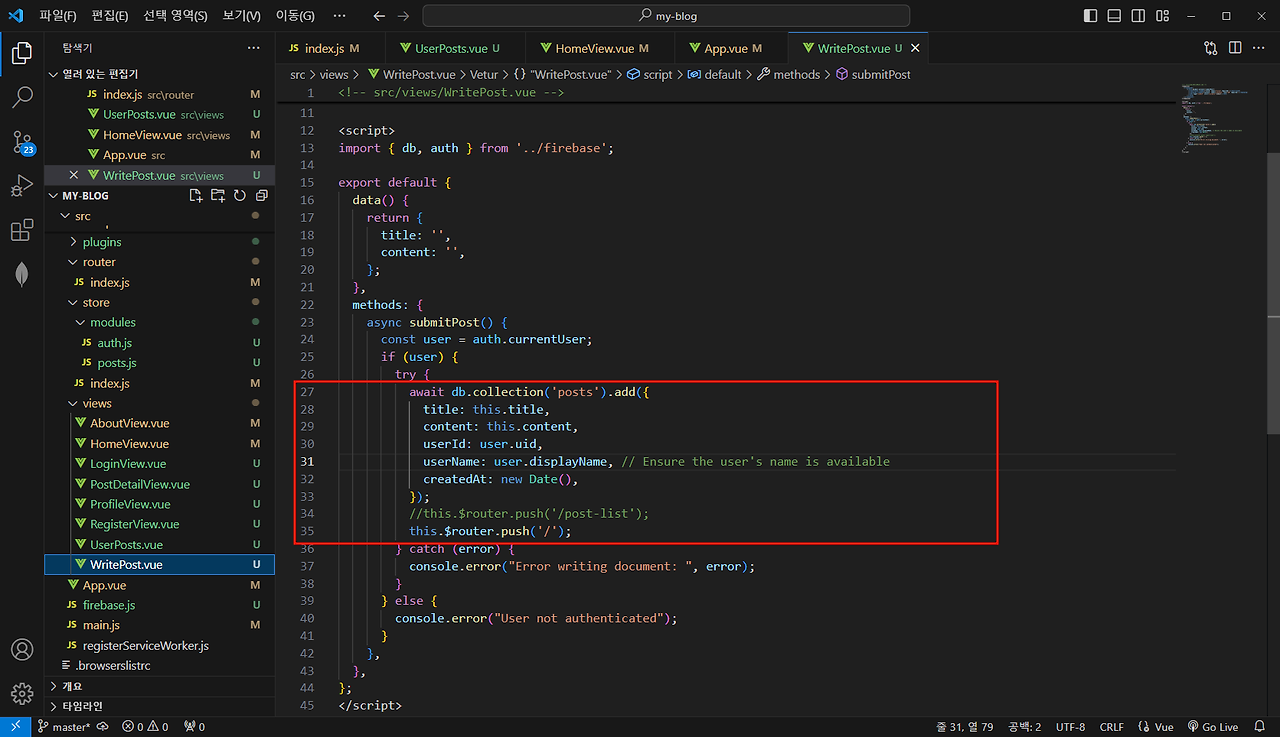The width and height of the screenshot is (1280, 737).
Task: Switch to the UserPosts.vue tab
Action: (x=455, y=48)
